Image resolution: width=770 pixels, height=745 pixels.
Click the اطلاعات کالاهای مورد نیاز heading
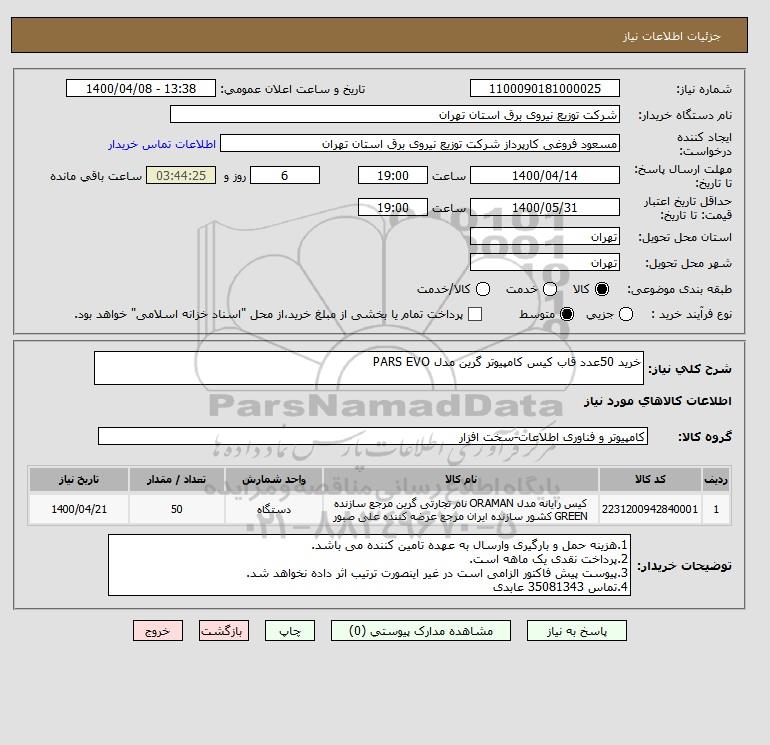[658, 401]
